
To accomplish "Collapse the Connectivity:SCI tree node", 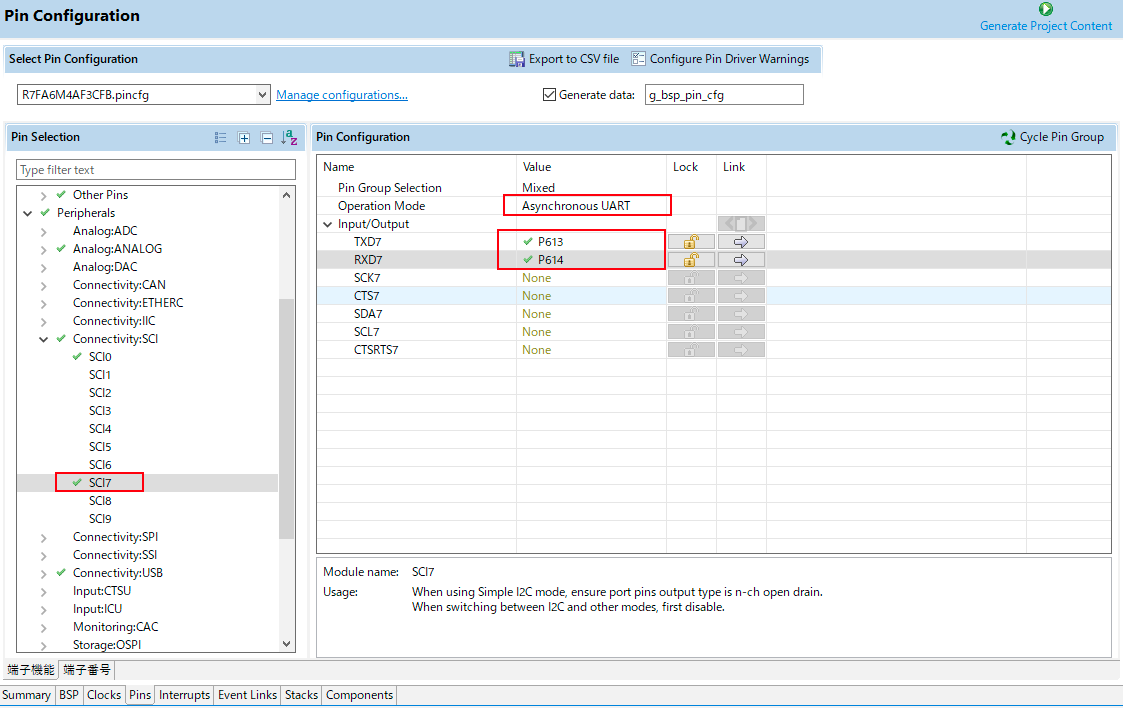I will (x=44, y=339).
